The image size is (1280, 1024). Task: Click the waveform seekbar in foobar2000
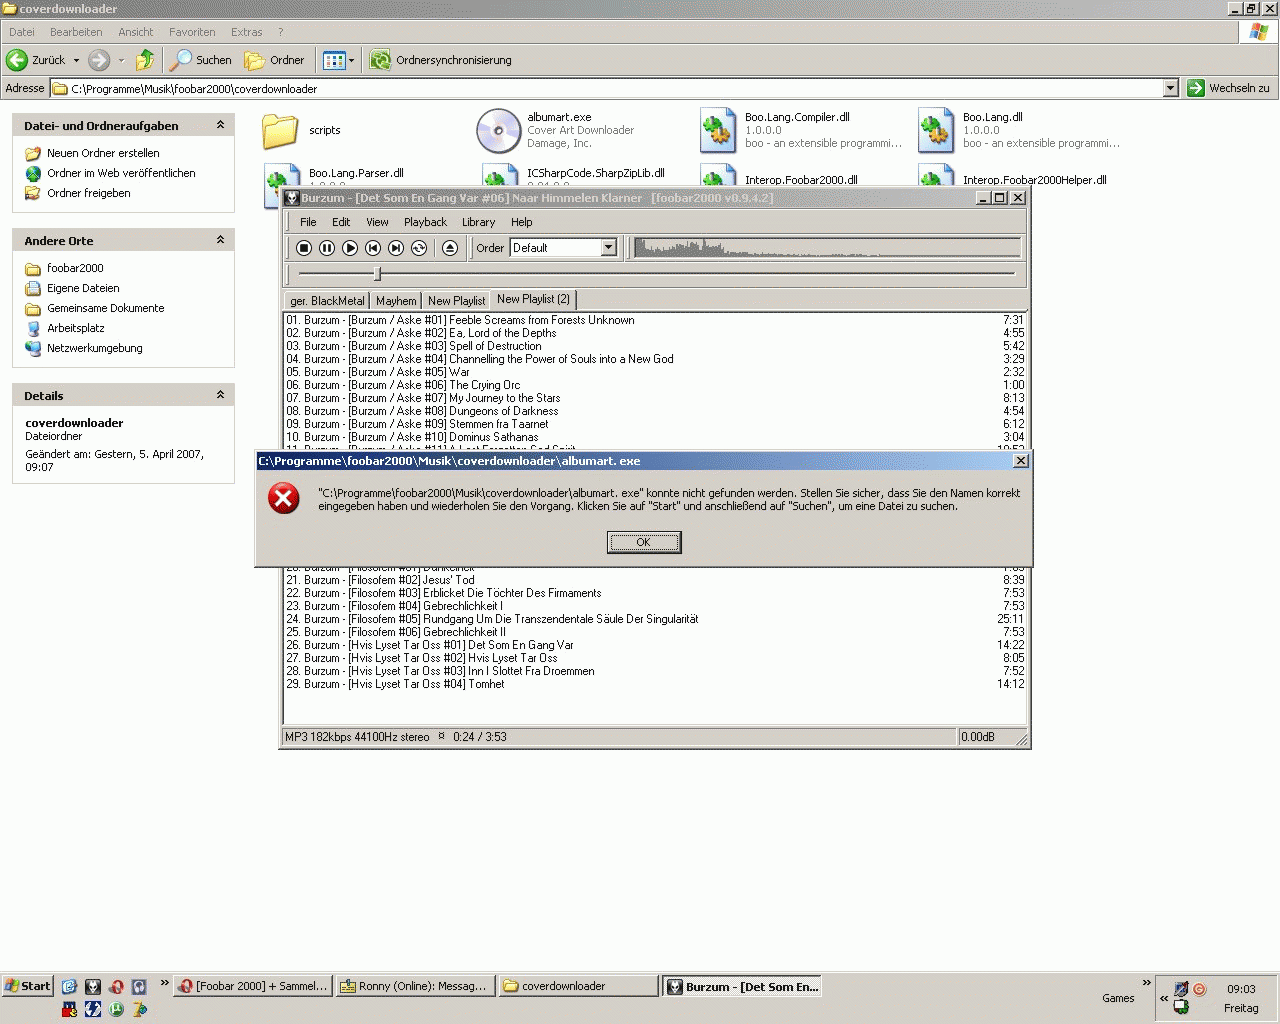(827, 247)
